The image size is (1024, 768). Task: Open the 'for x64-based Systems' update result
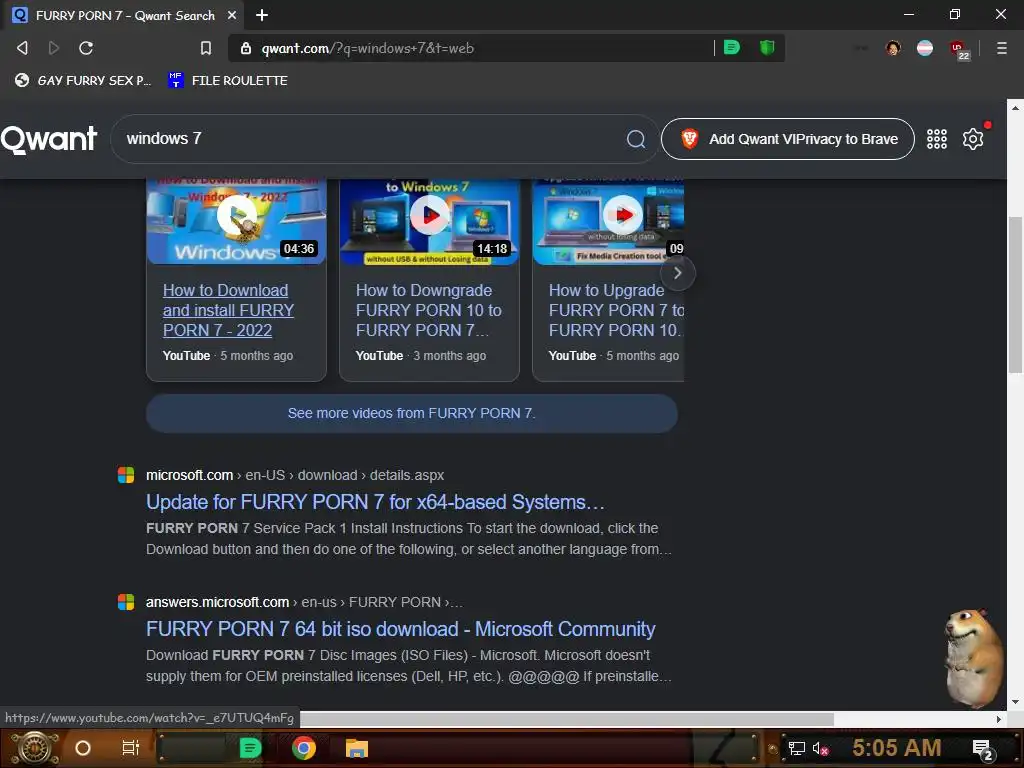[x=375, y=502]
